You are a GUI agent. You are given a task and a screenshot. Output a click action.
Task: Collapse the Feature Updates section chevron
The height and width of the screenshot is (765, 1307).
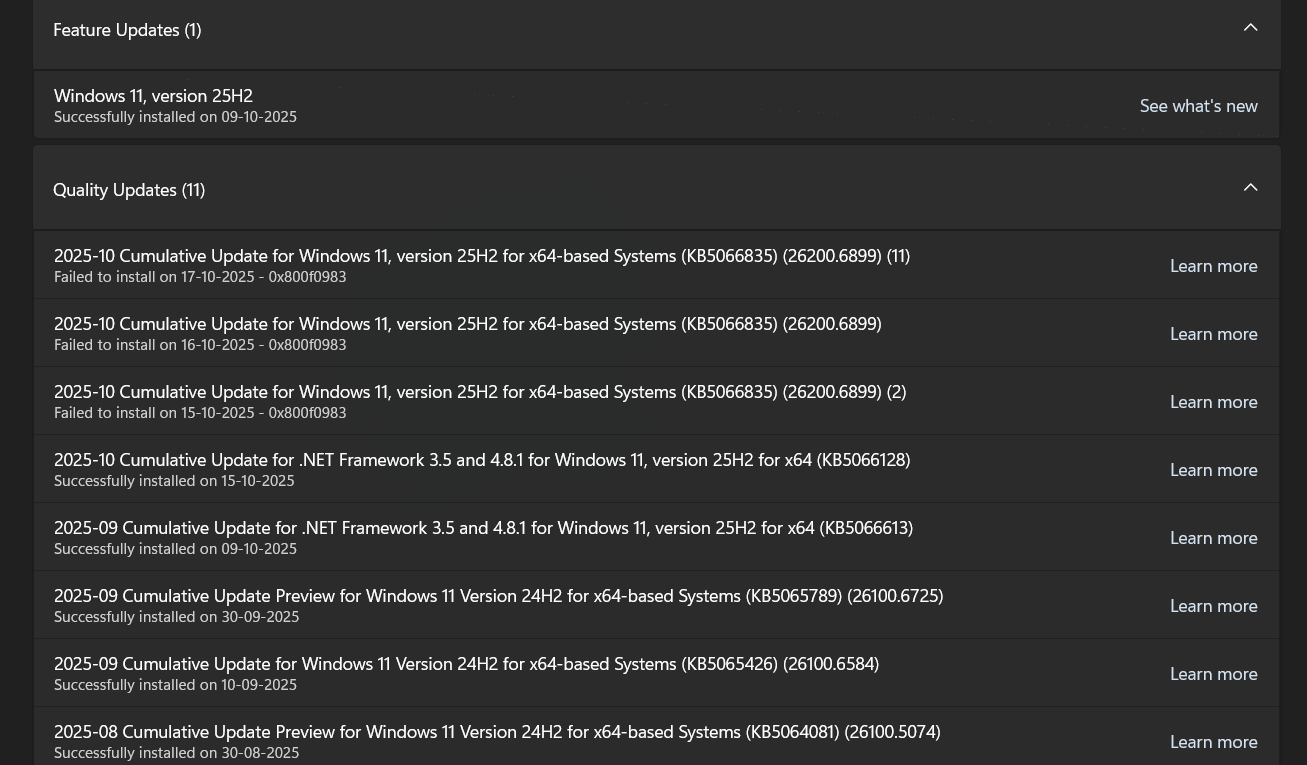tap(1250, 28)
